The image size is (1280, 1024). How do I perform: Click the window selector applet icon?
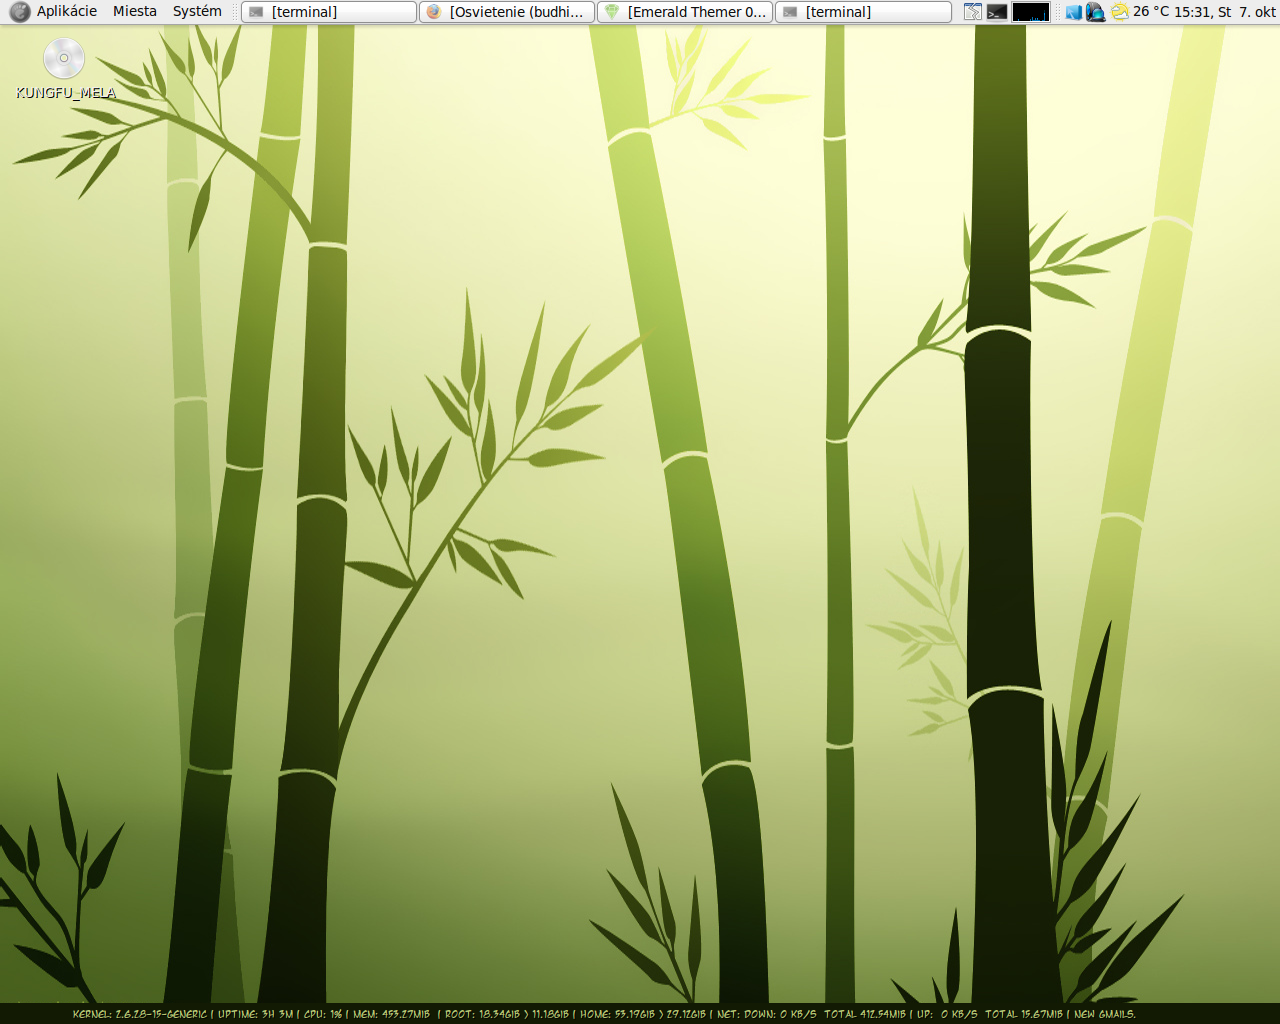tap(973, 12)
